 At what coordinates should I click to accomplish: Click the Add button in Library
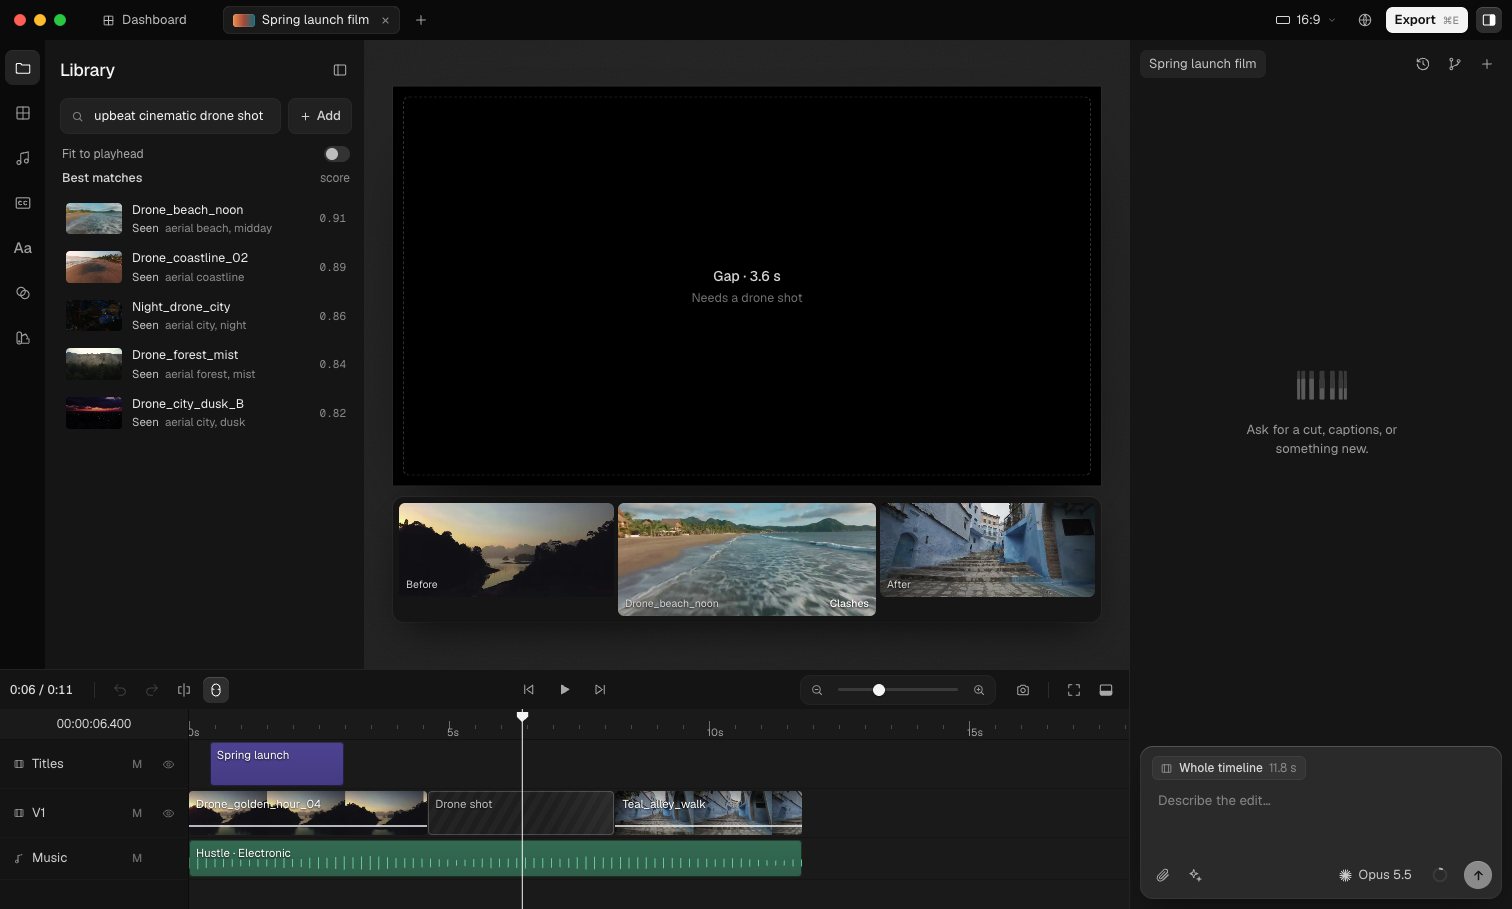[320, 116]
